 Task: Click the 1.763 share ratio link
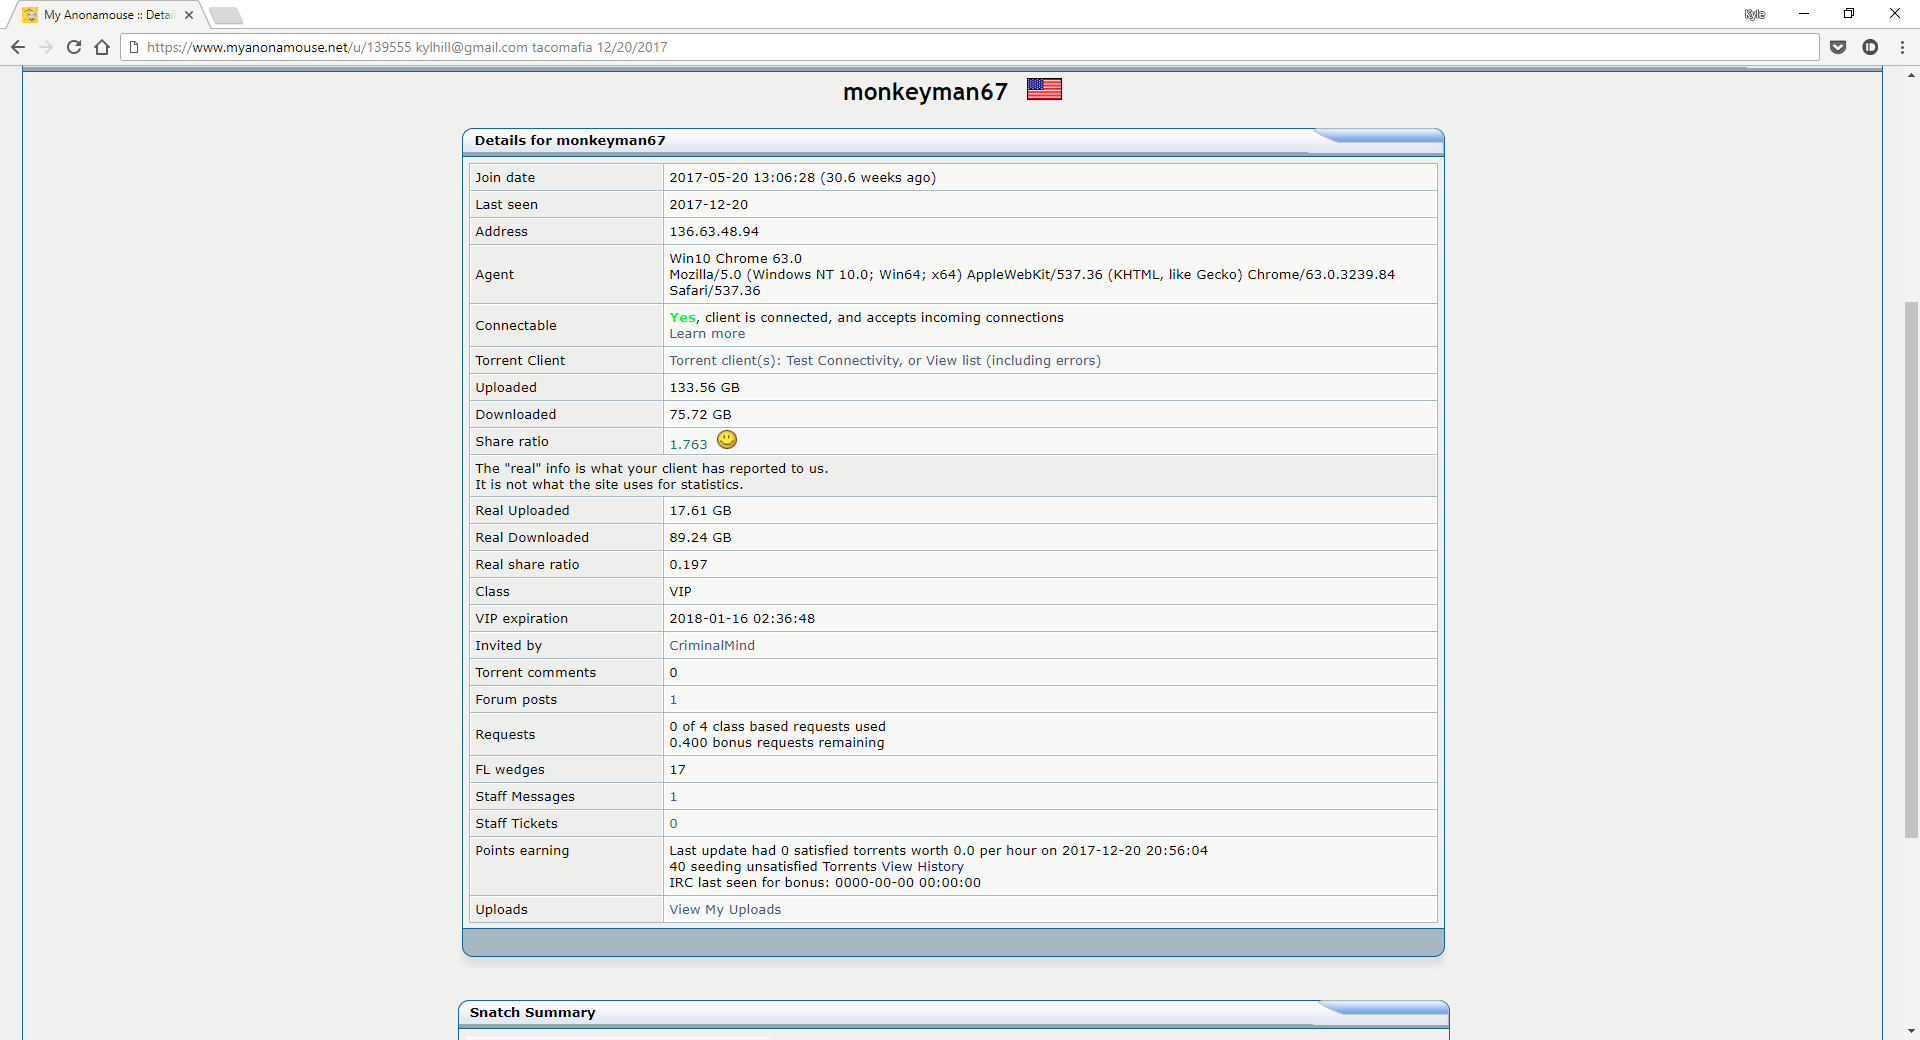(688, 445)
